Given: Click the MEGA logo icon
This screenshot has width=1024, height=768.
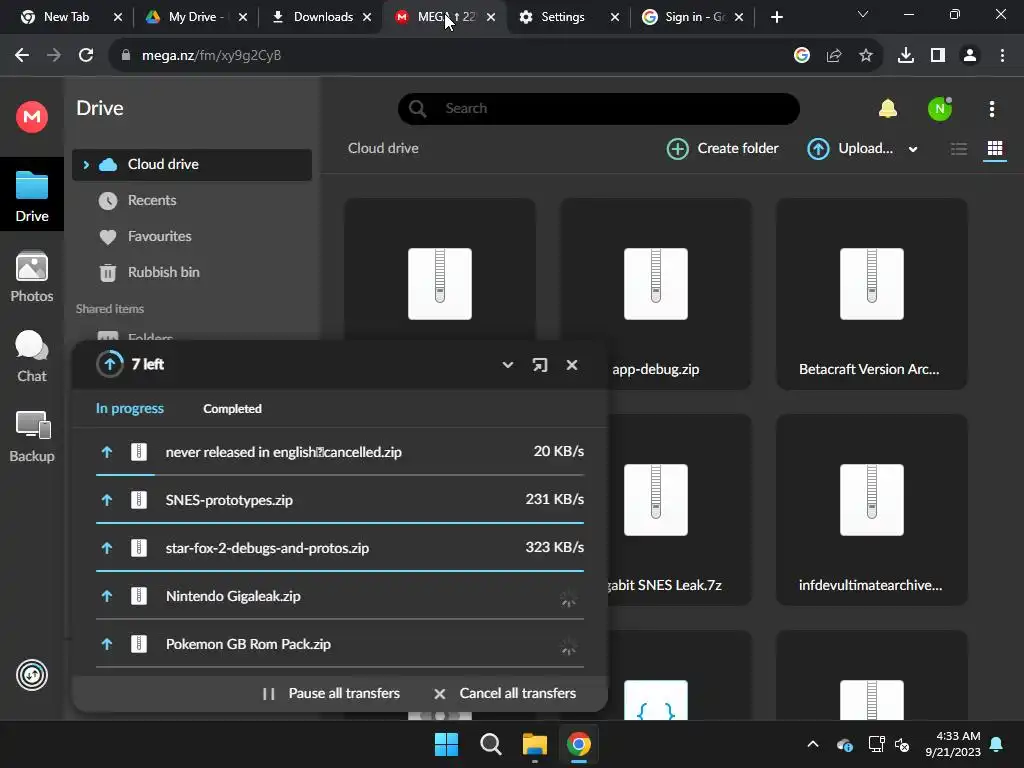Looking at the screenshot, I should coord(31,117).
